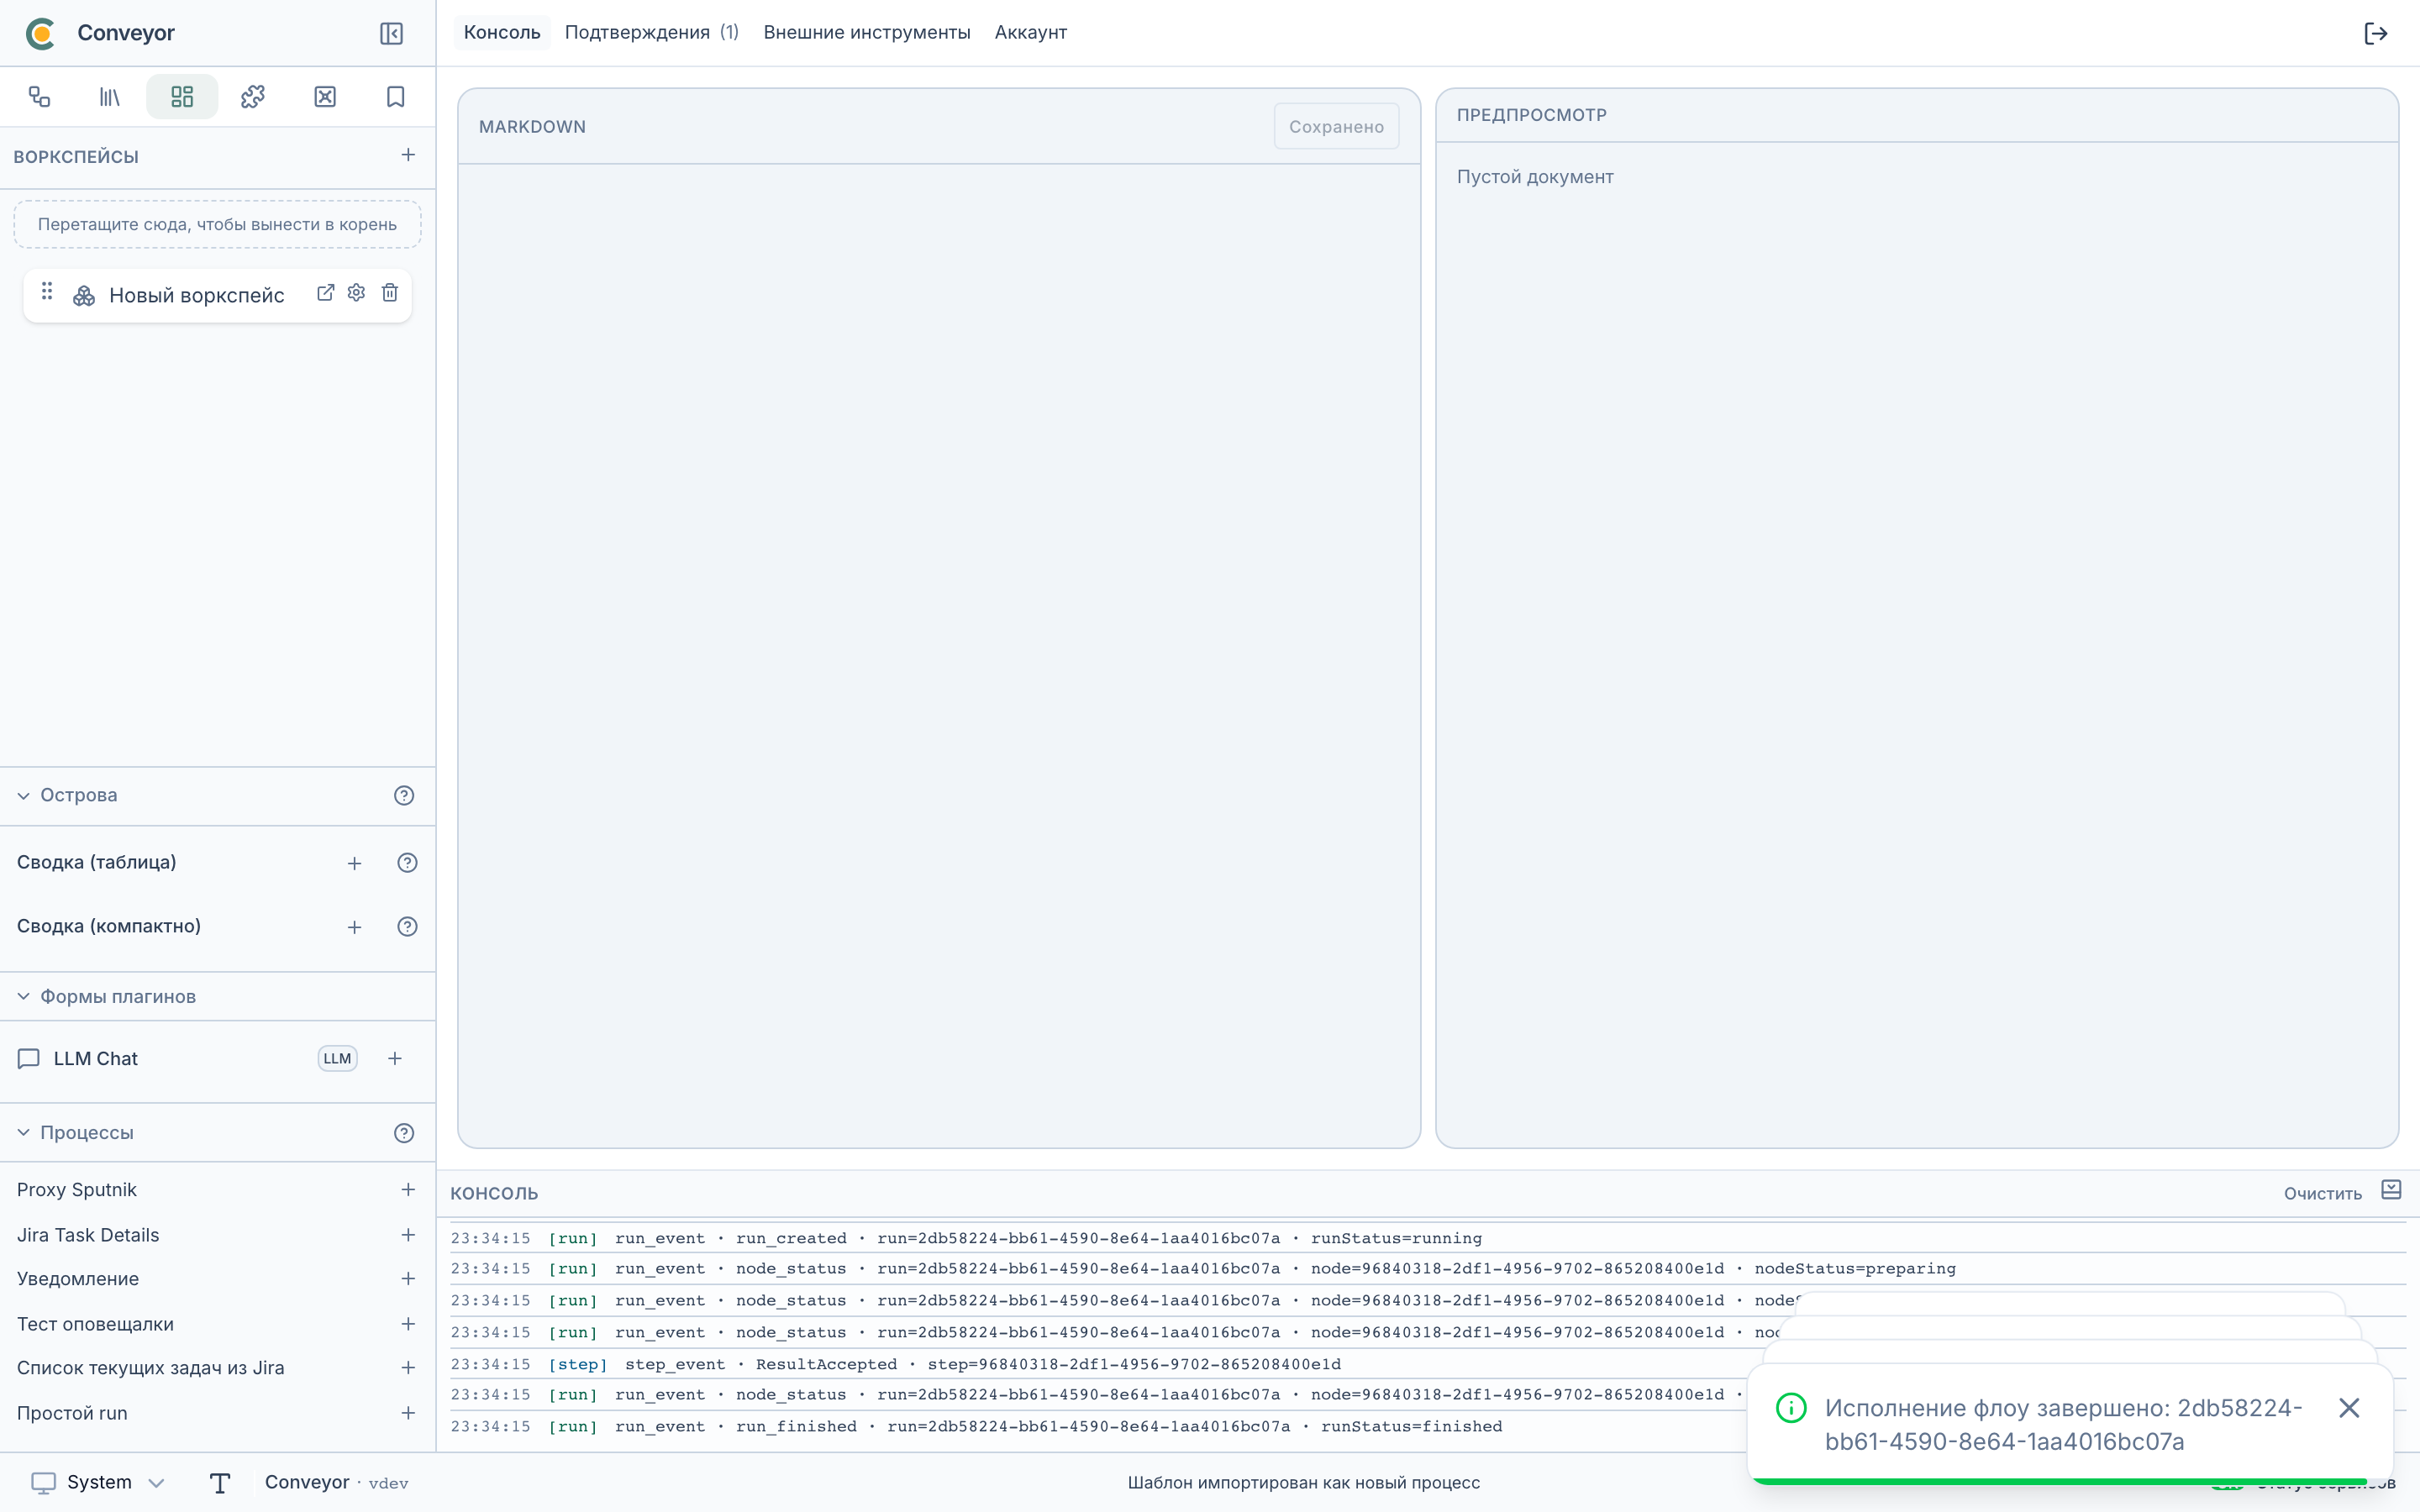Collapse the Острова section

(x=23, y=796)
